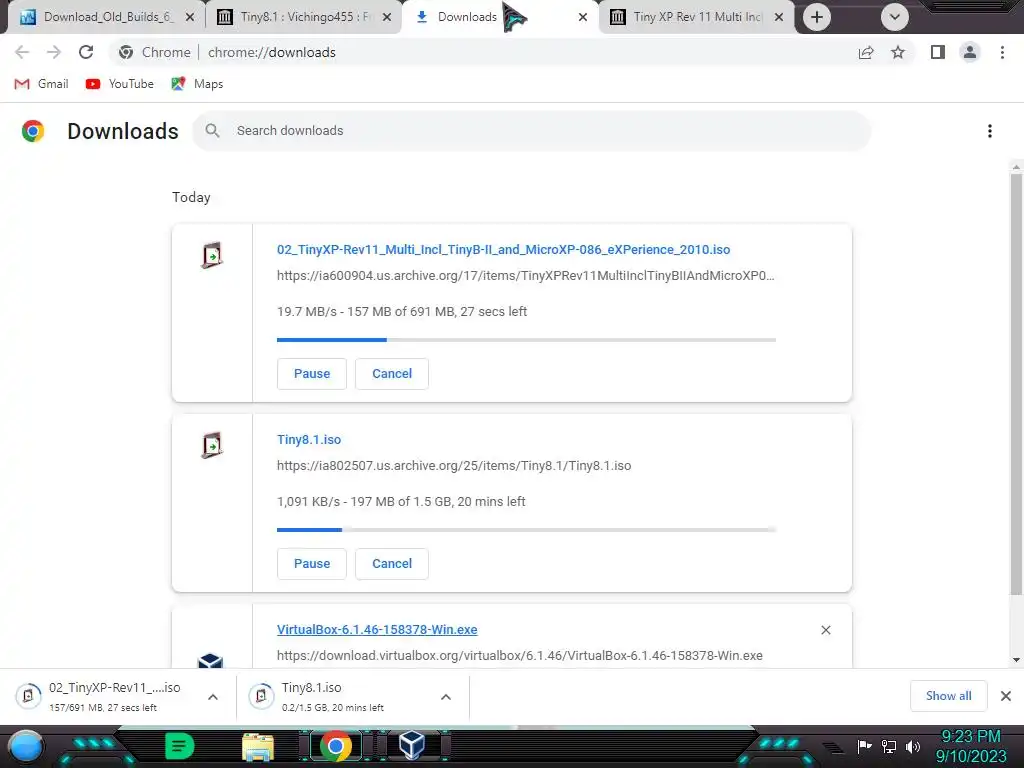The width and height of the screenshot is (1024, 768).
Task: Open File Explorer from the taskbar
Action: (257, 747)
